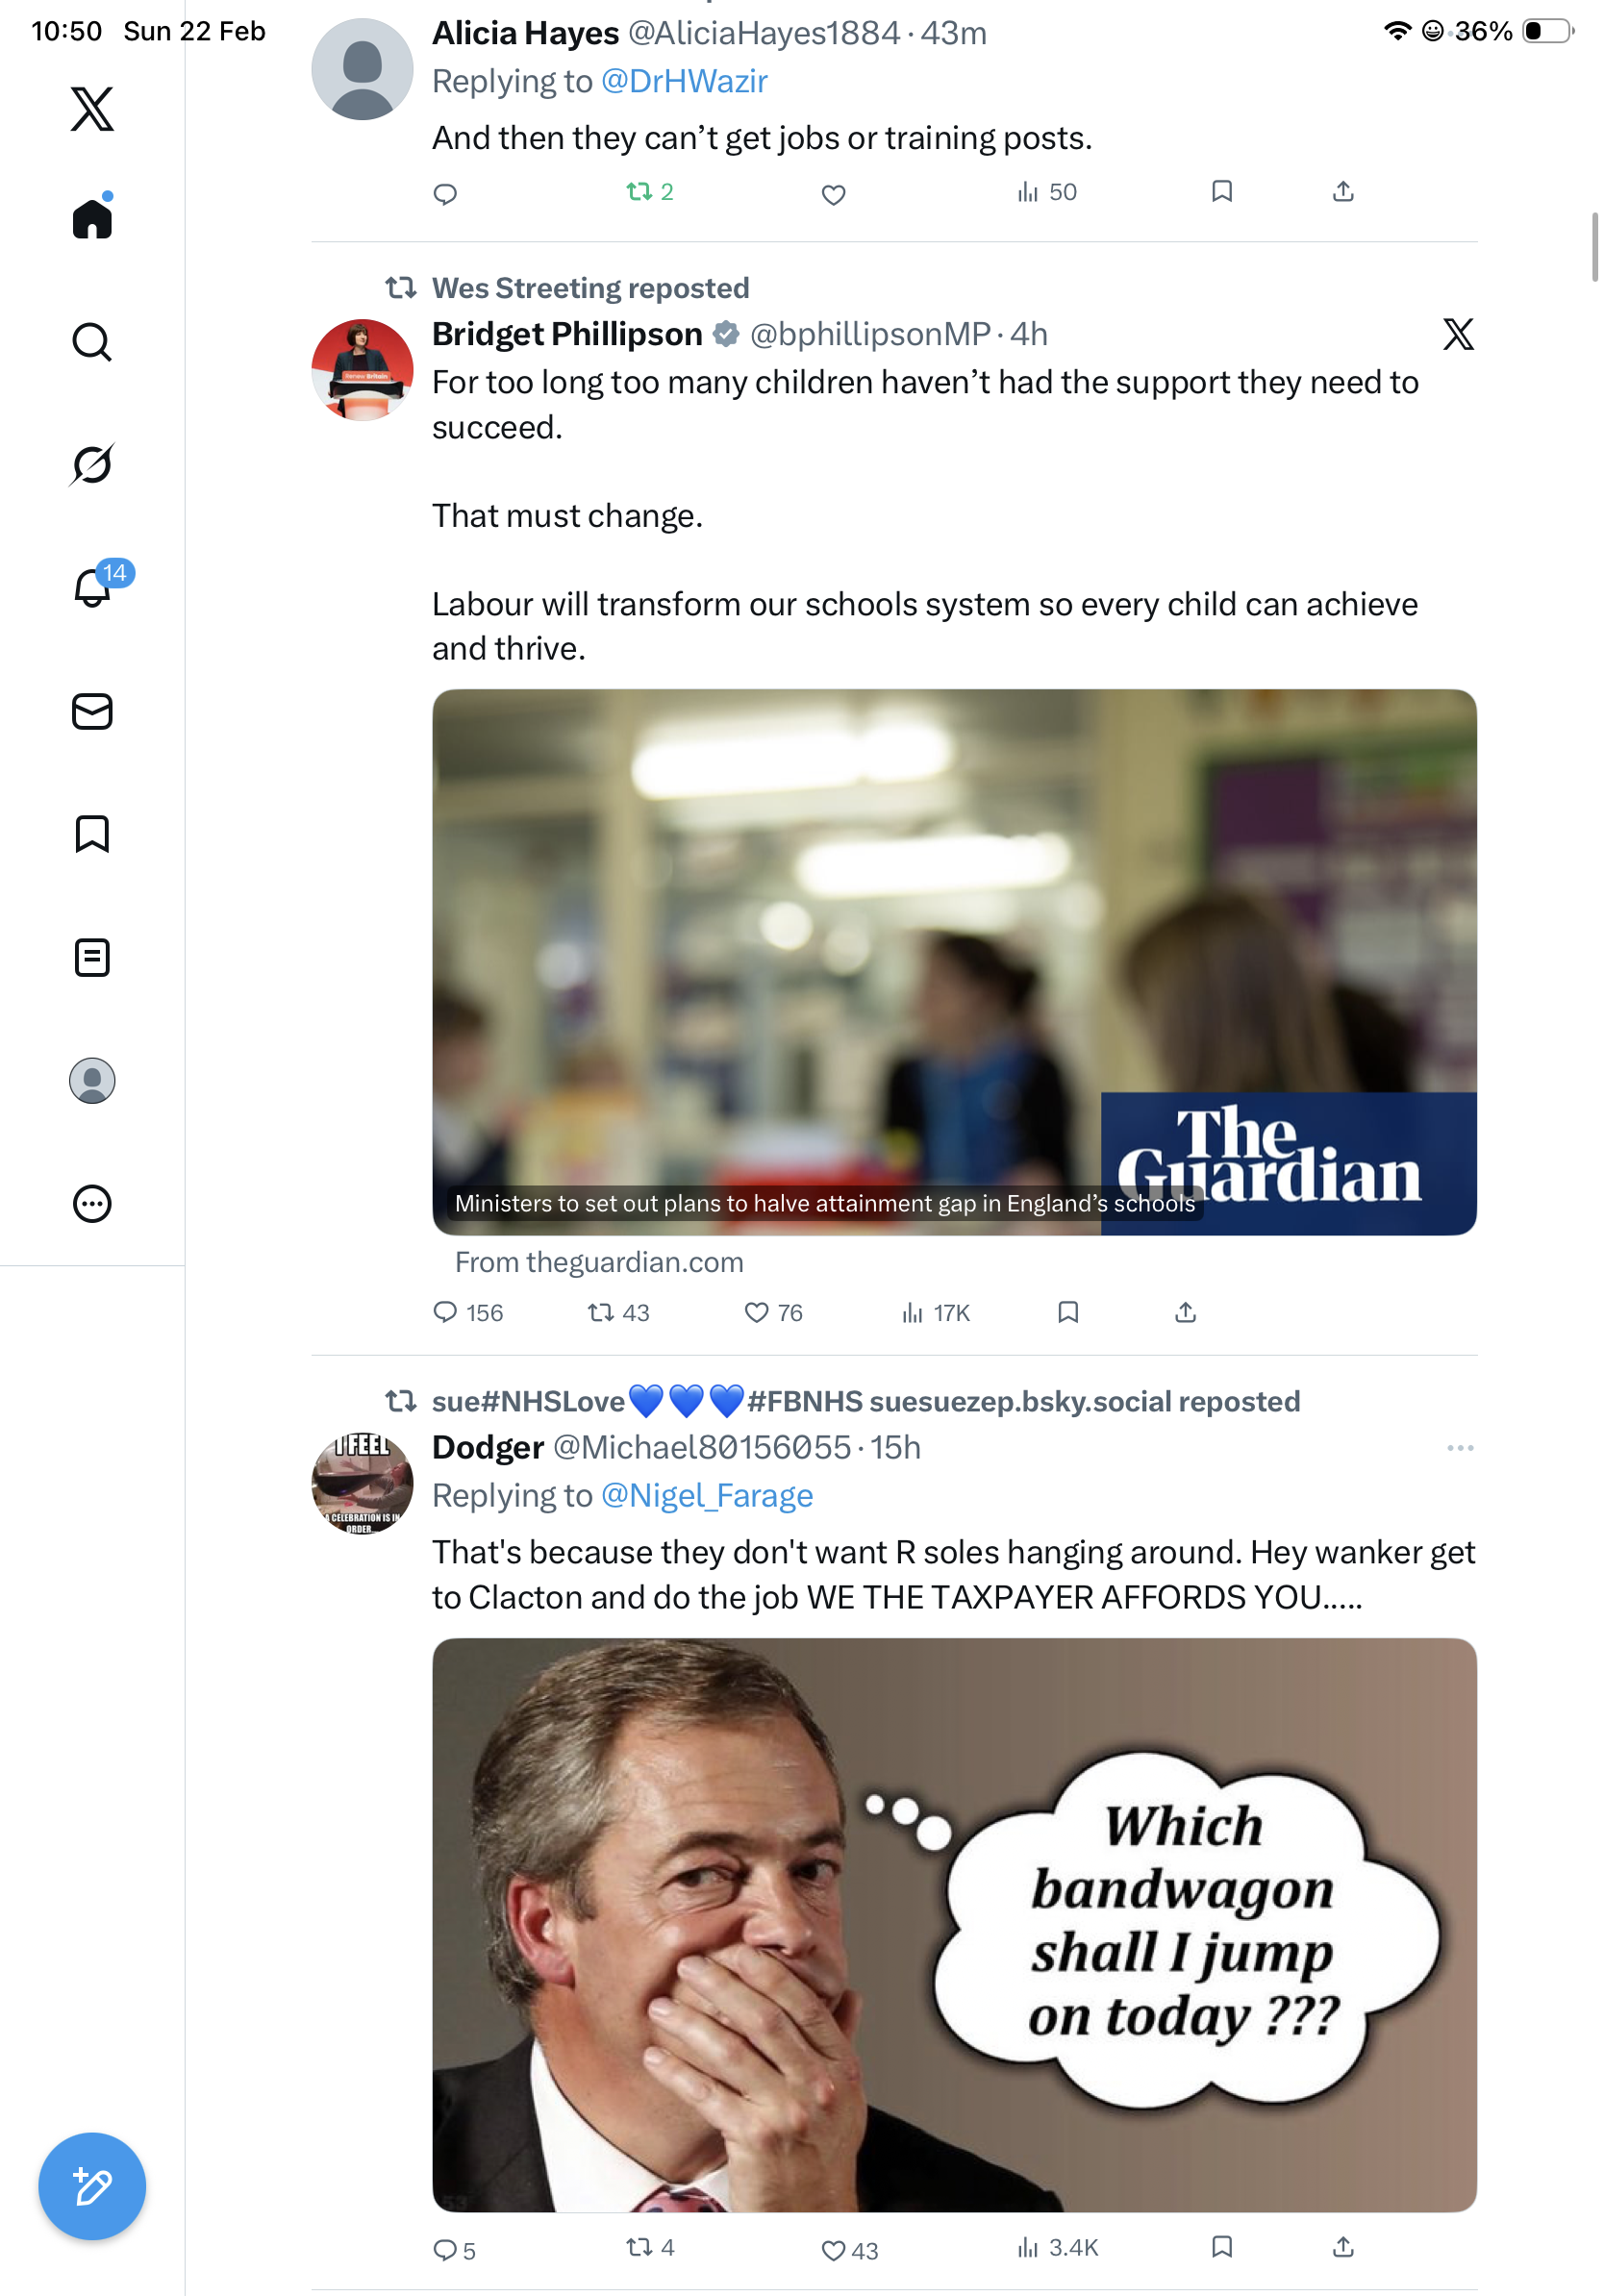1604x2296 pixels.
Task: Open Notifications bell with 14 badge
Action: tap(93, 587)
